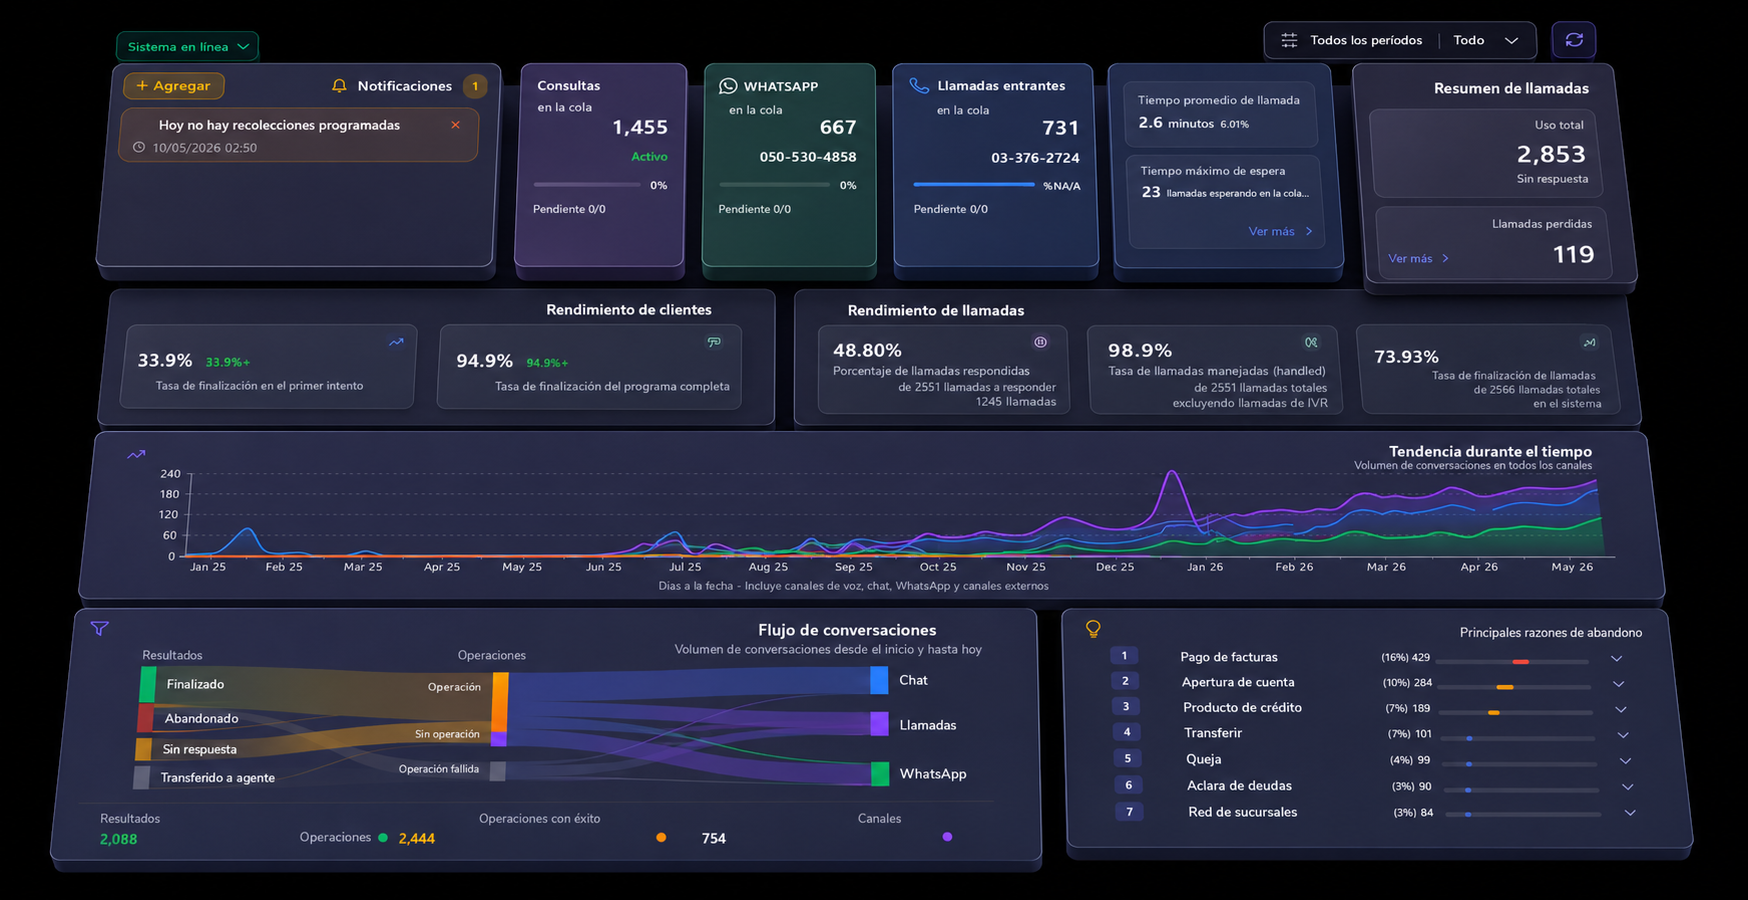Click the WhatsApp logo icon

click(728, 86)
